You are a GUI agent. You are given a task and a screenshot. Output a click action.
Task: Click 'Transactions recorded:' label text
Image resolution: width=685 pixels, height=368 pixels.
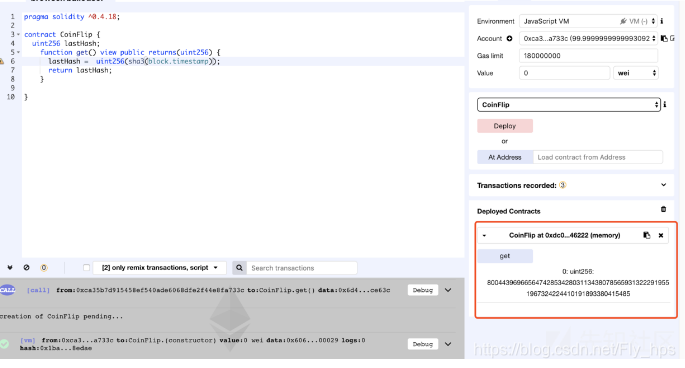pos(516,185)
